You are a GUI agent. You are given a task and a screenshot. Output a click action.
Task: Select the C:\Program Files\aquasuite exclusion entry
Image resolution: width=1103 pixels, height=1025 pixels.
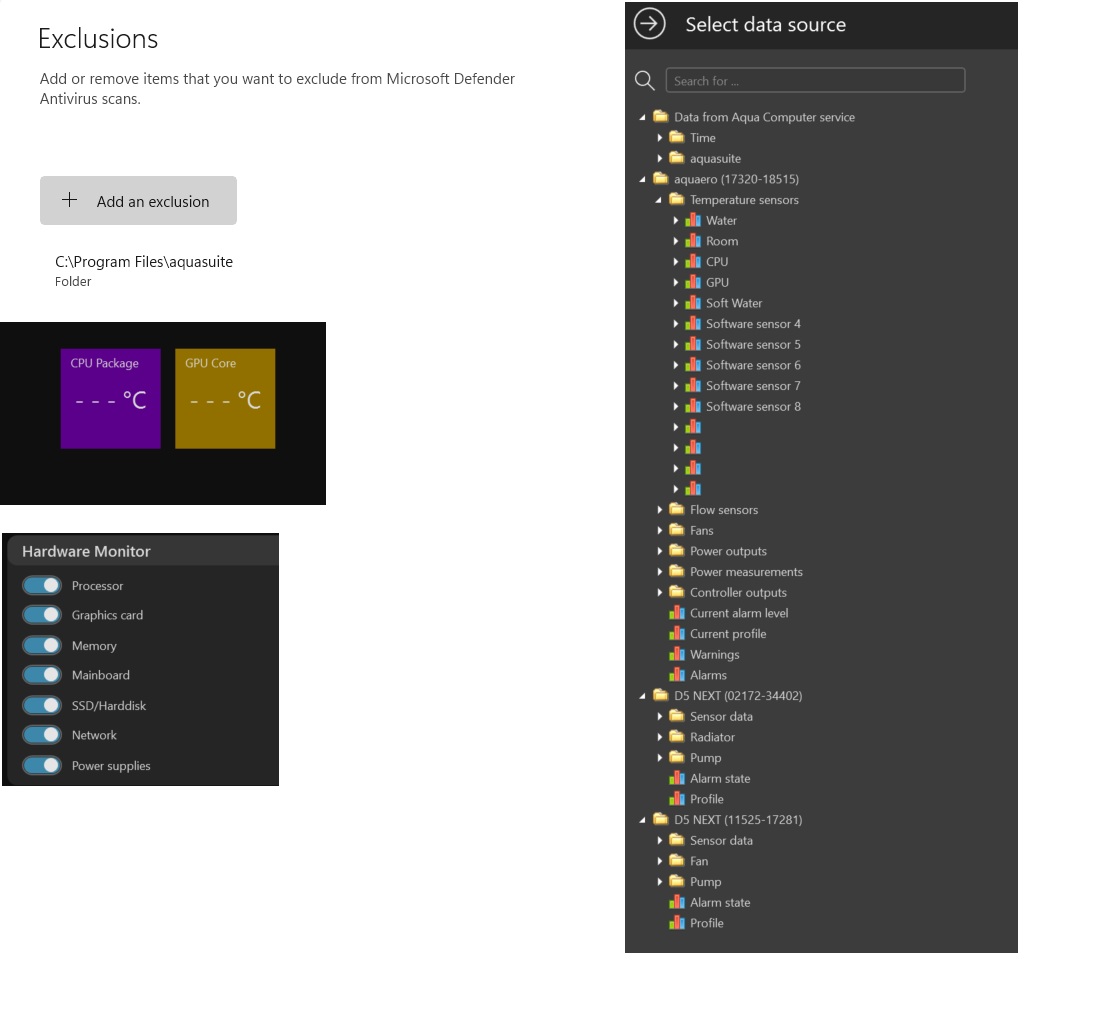click(x=144, y=270)
